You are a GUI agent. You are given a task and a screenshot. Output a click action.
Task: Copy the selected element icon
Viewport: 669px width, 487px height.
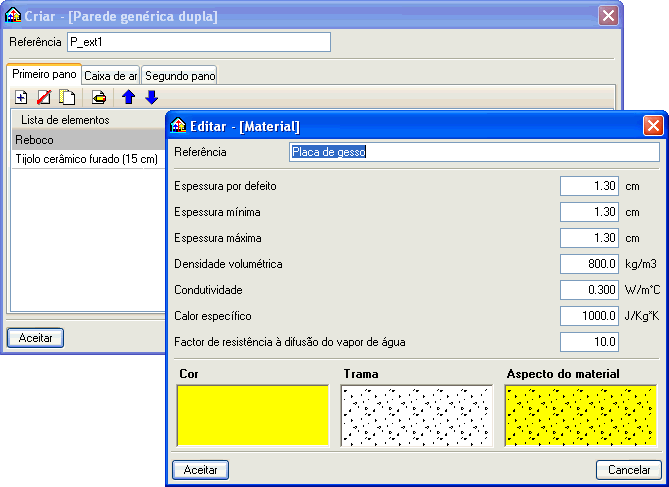pos(67,97)
